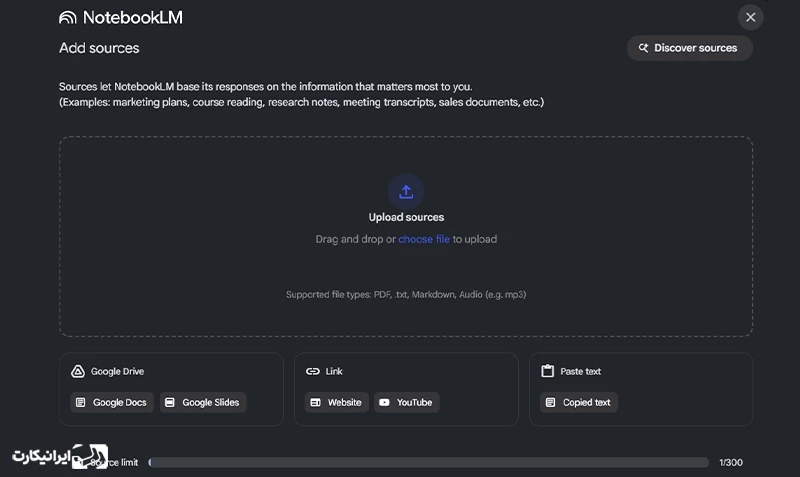Close the Add sources dialog
The width and height of the screenshot is (800, 477).
click(751, 17)
